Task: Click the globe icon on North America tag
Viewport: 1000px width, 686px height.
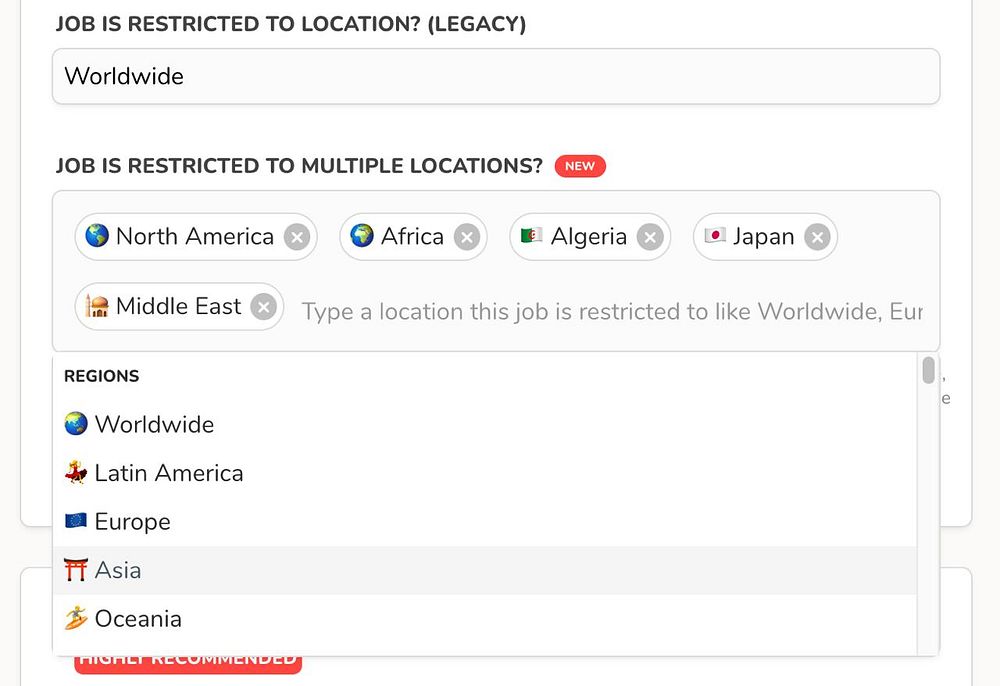Action: click(97, 236)
